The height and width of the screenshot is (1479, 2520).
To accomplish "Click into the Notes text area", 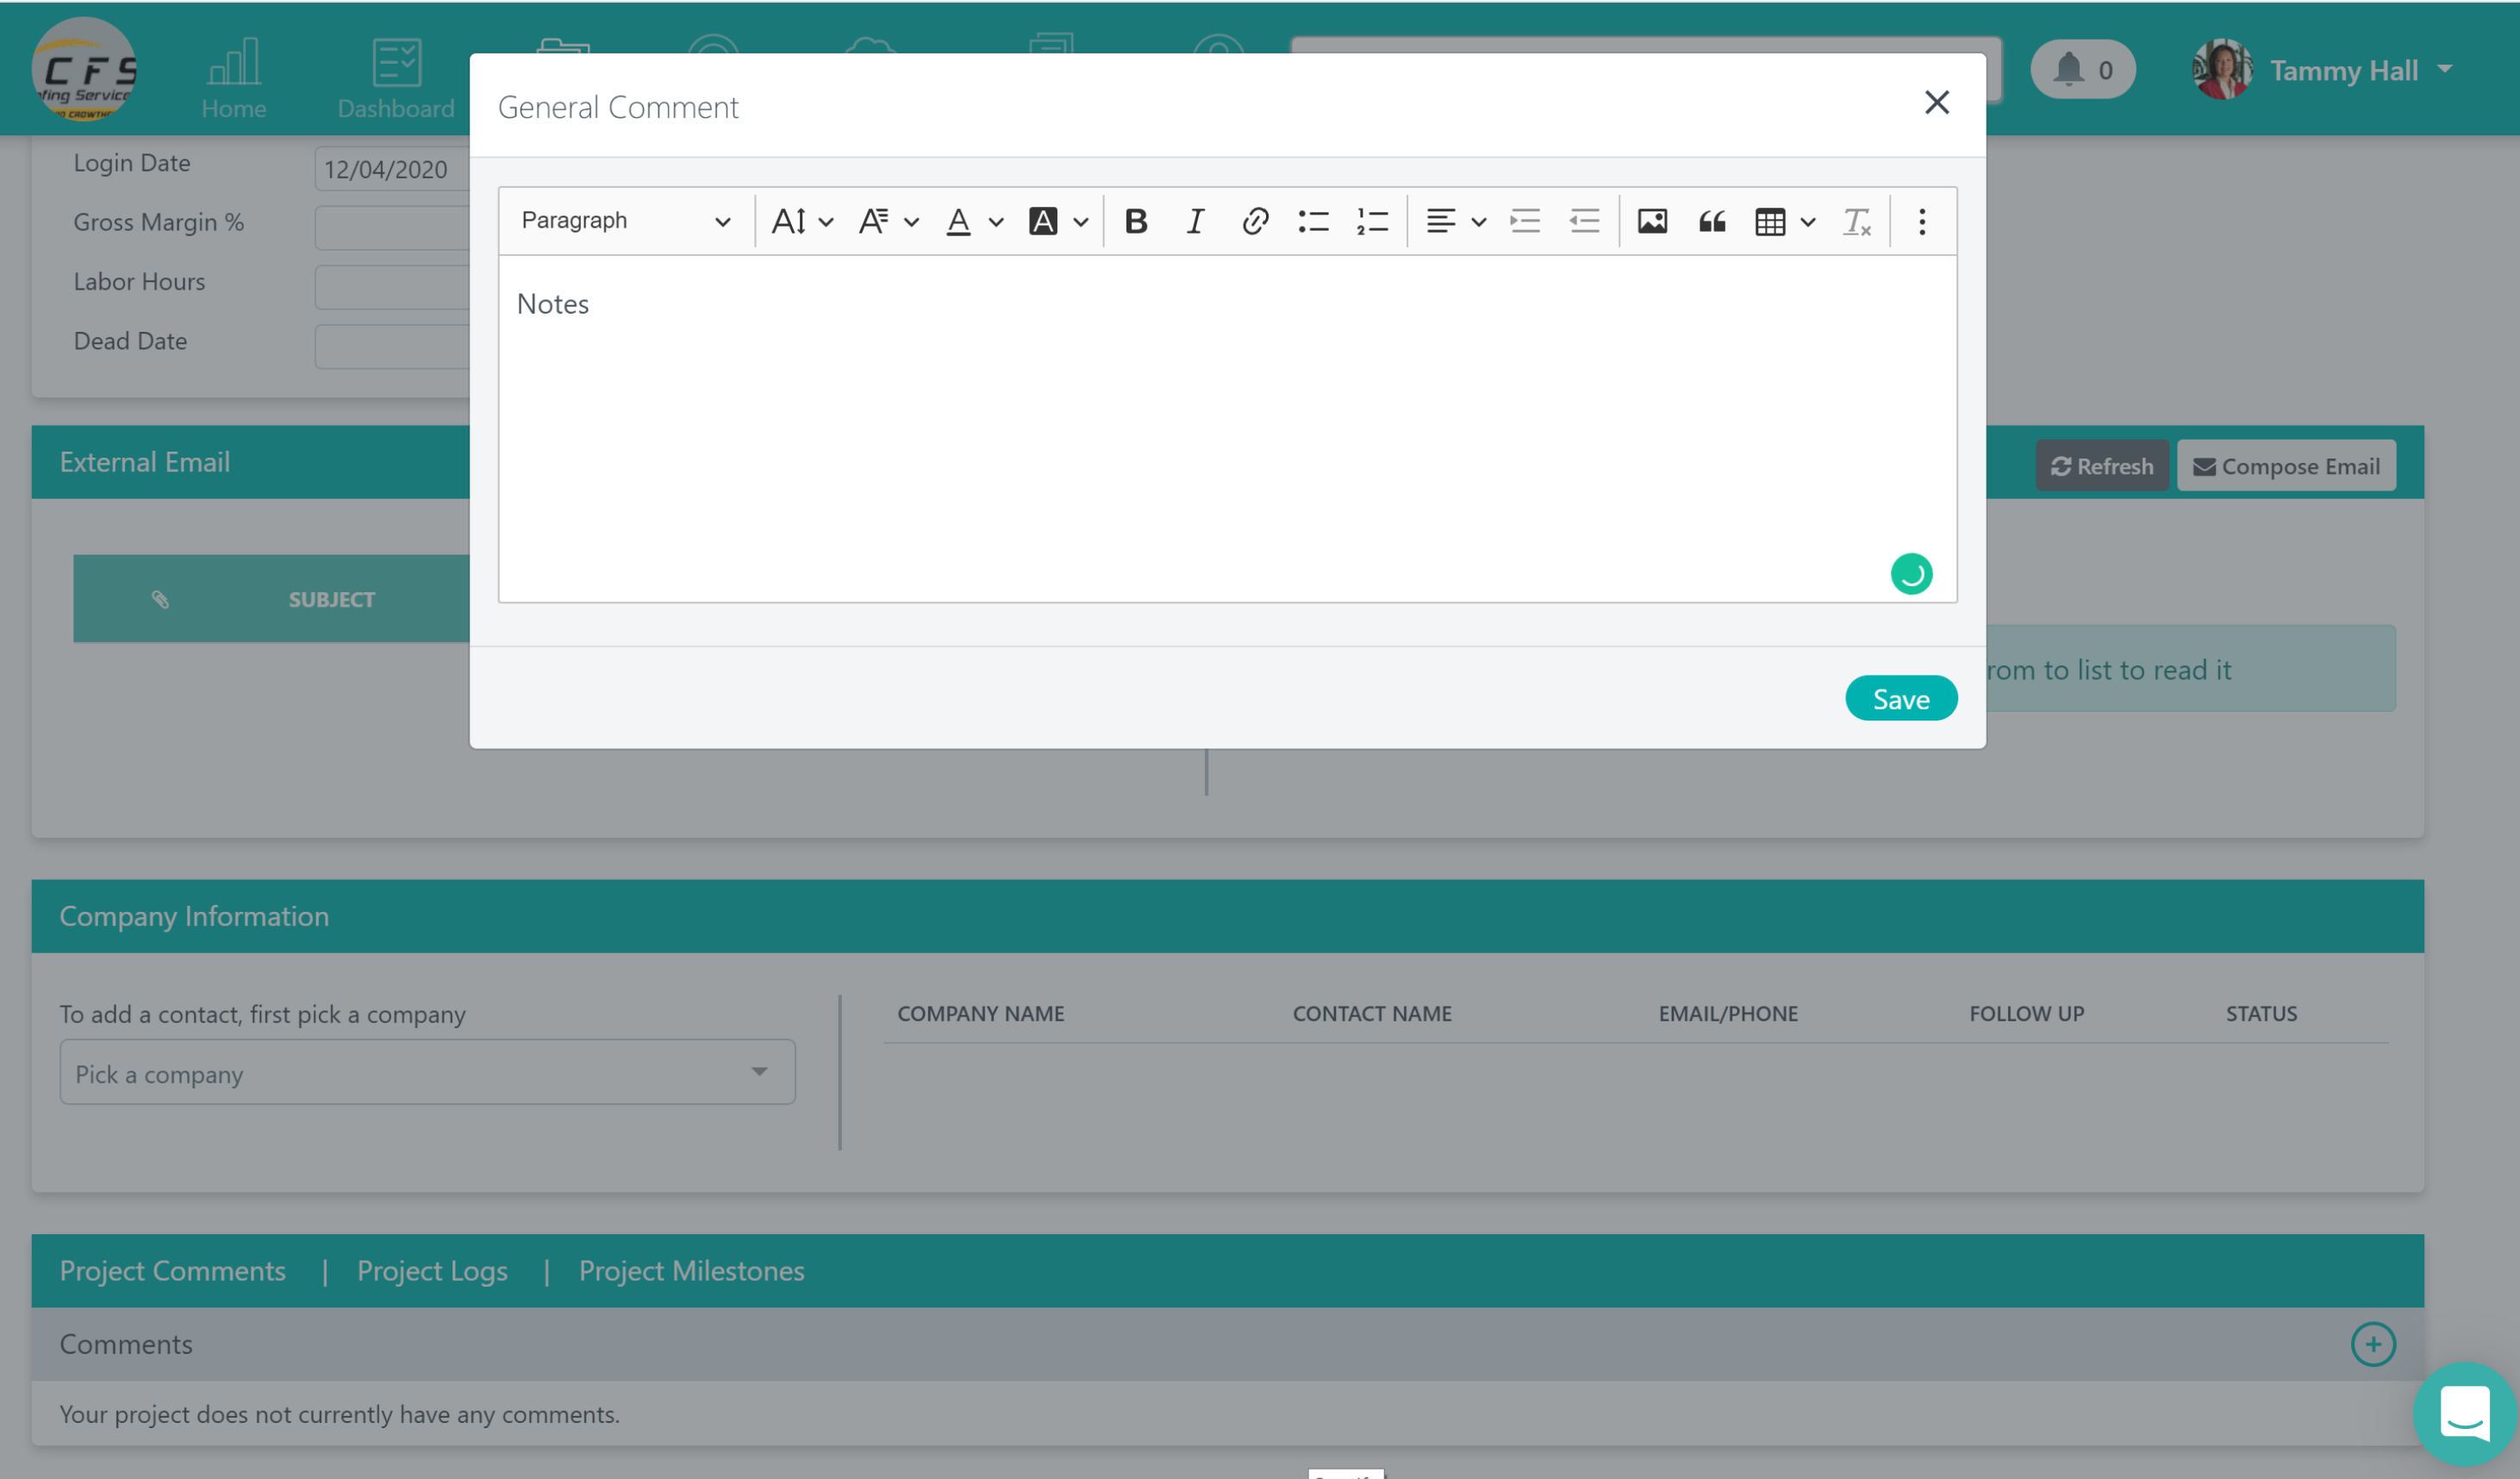I will pyautogui.click(x=1227, y=429).
